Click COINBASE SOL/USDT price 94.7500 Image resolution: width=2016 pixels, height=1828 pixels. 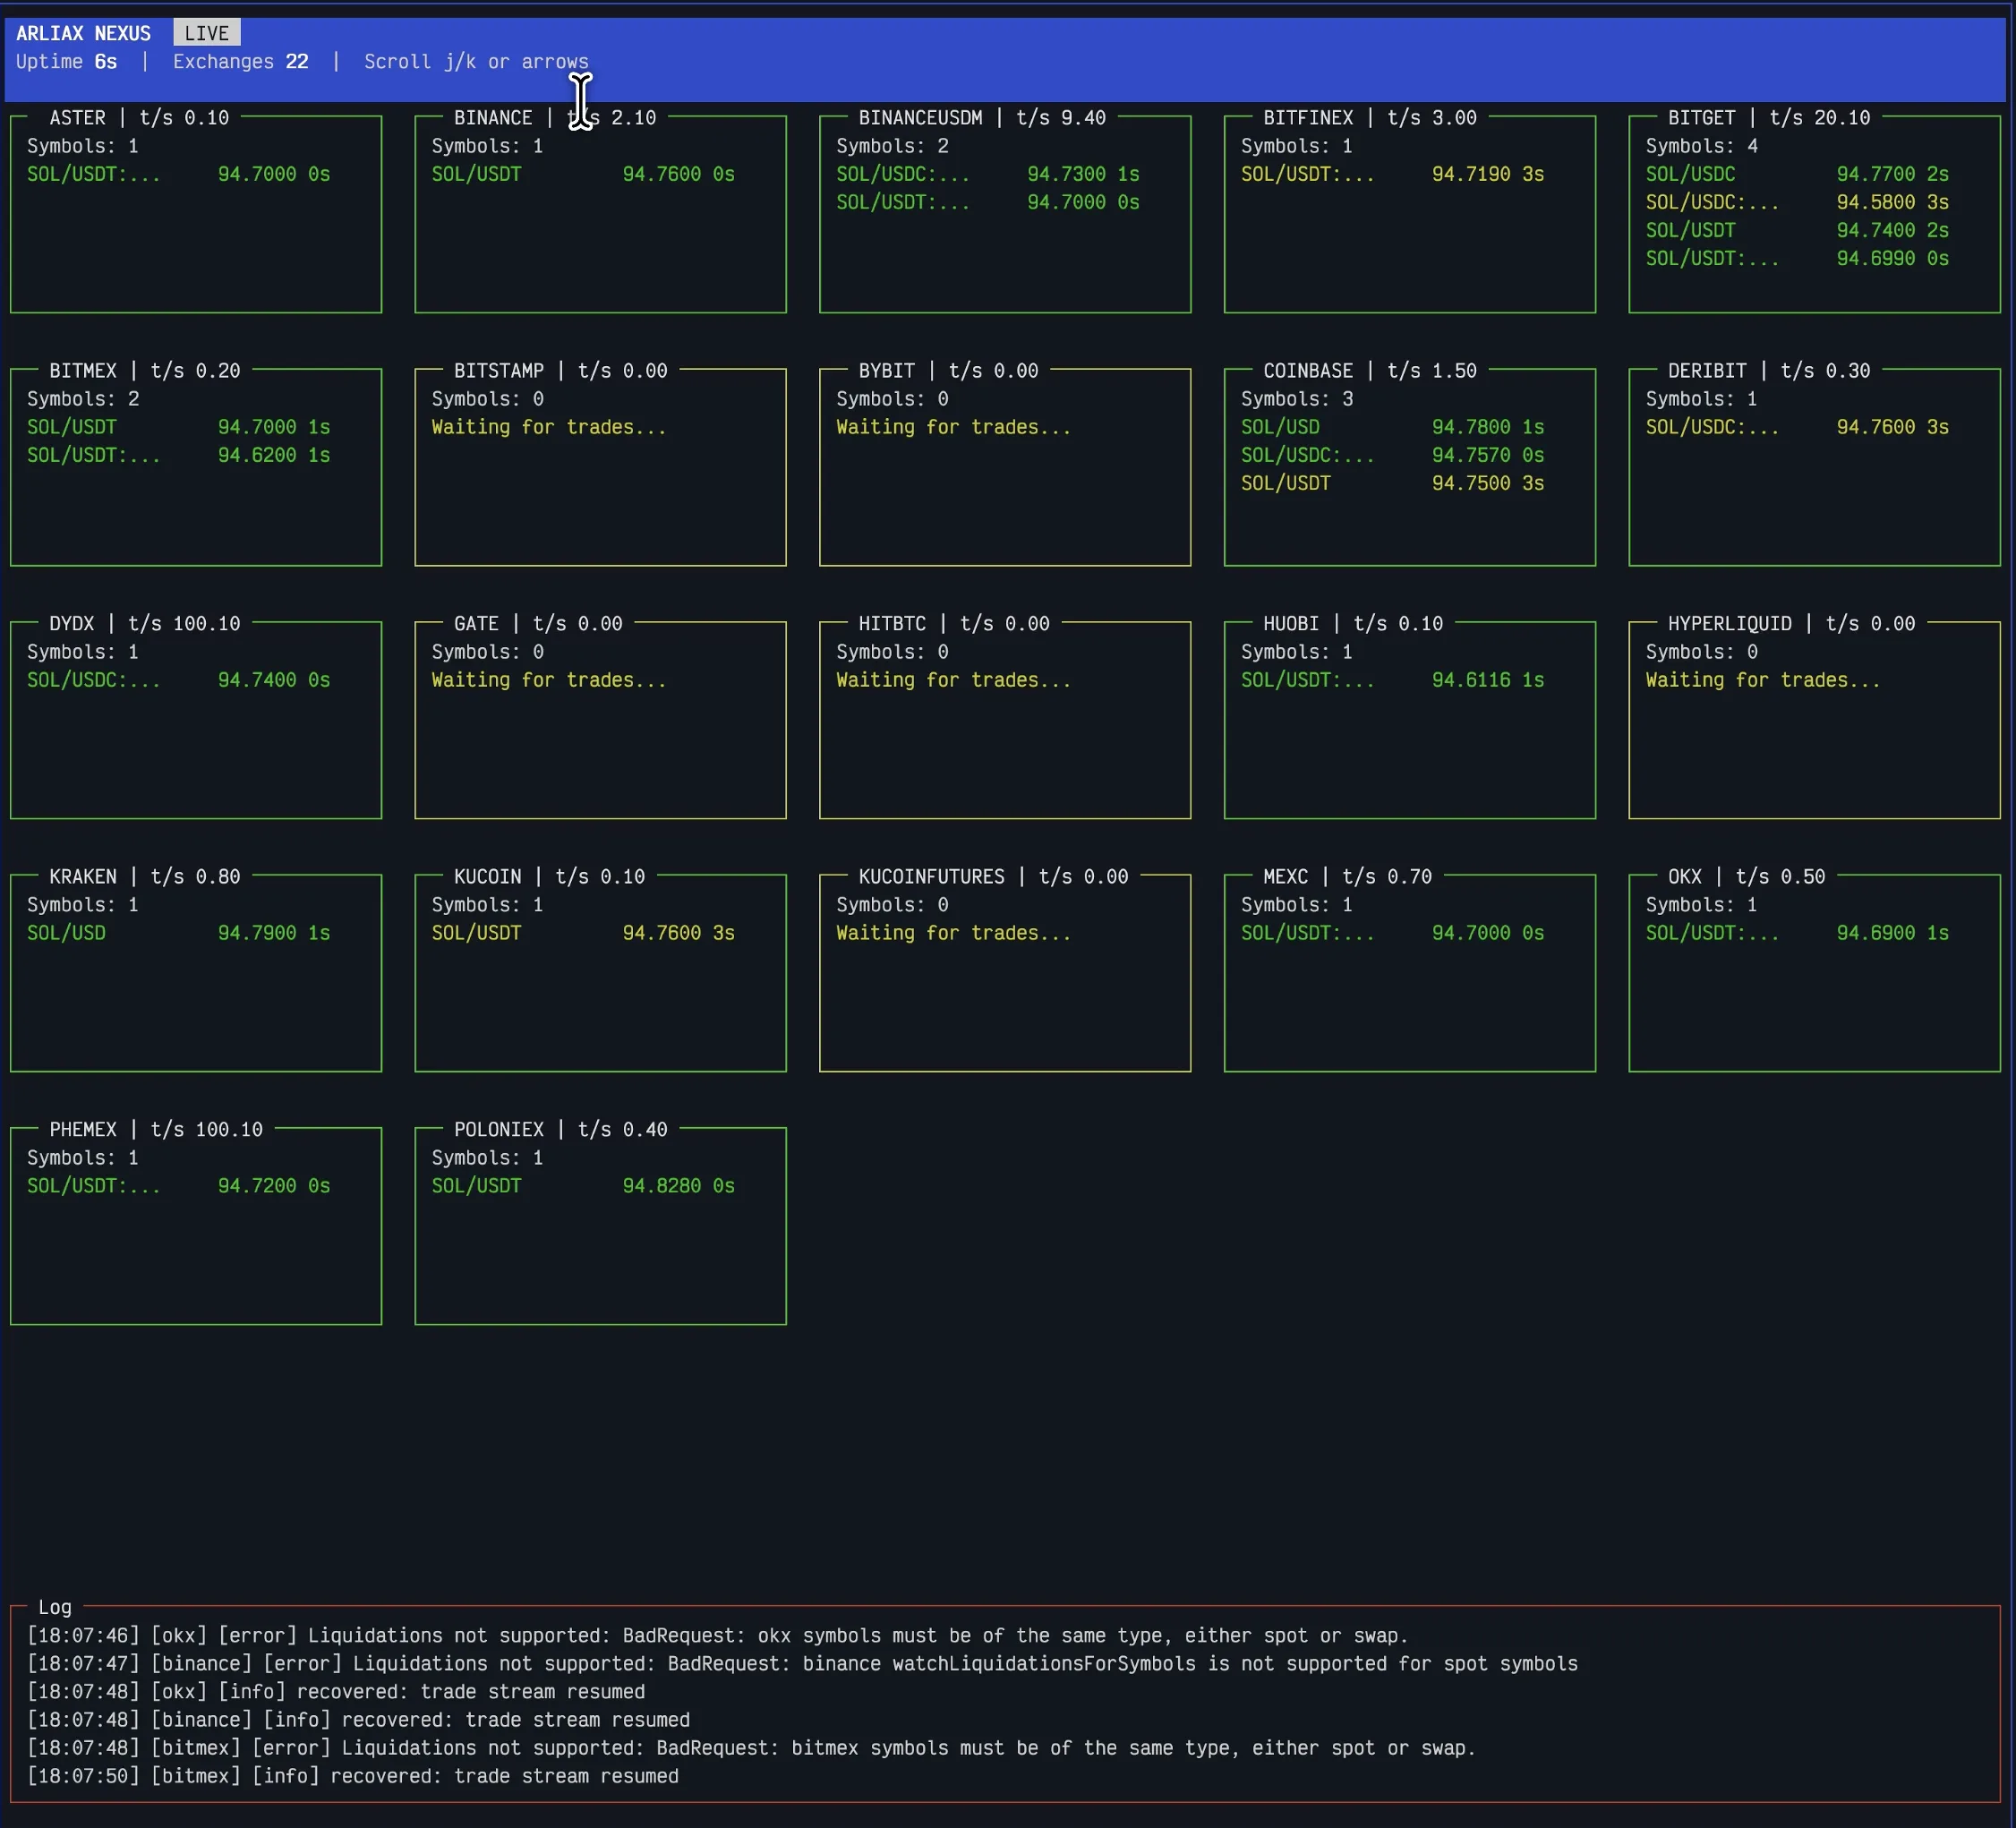1471,484
